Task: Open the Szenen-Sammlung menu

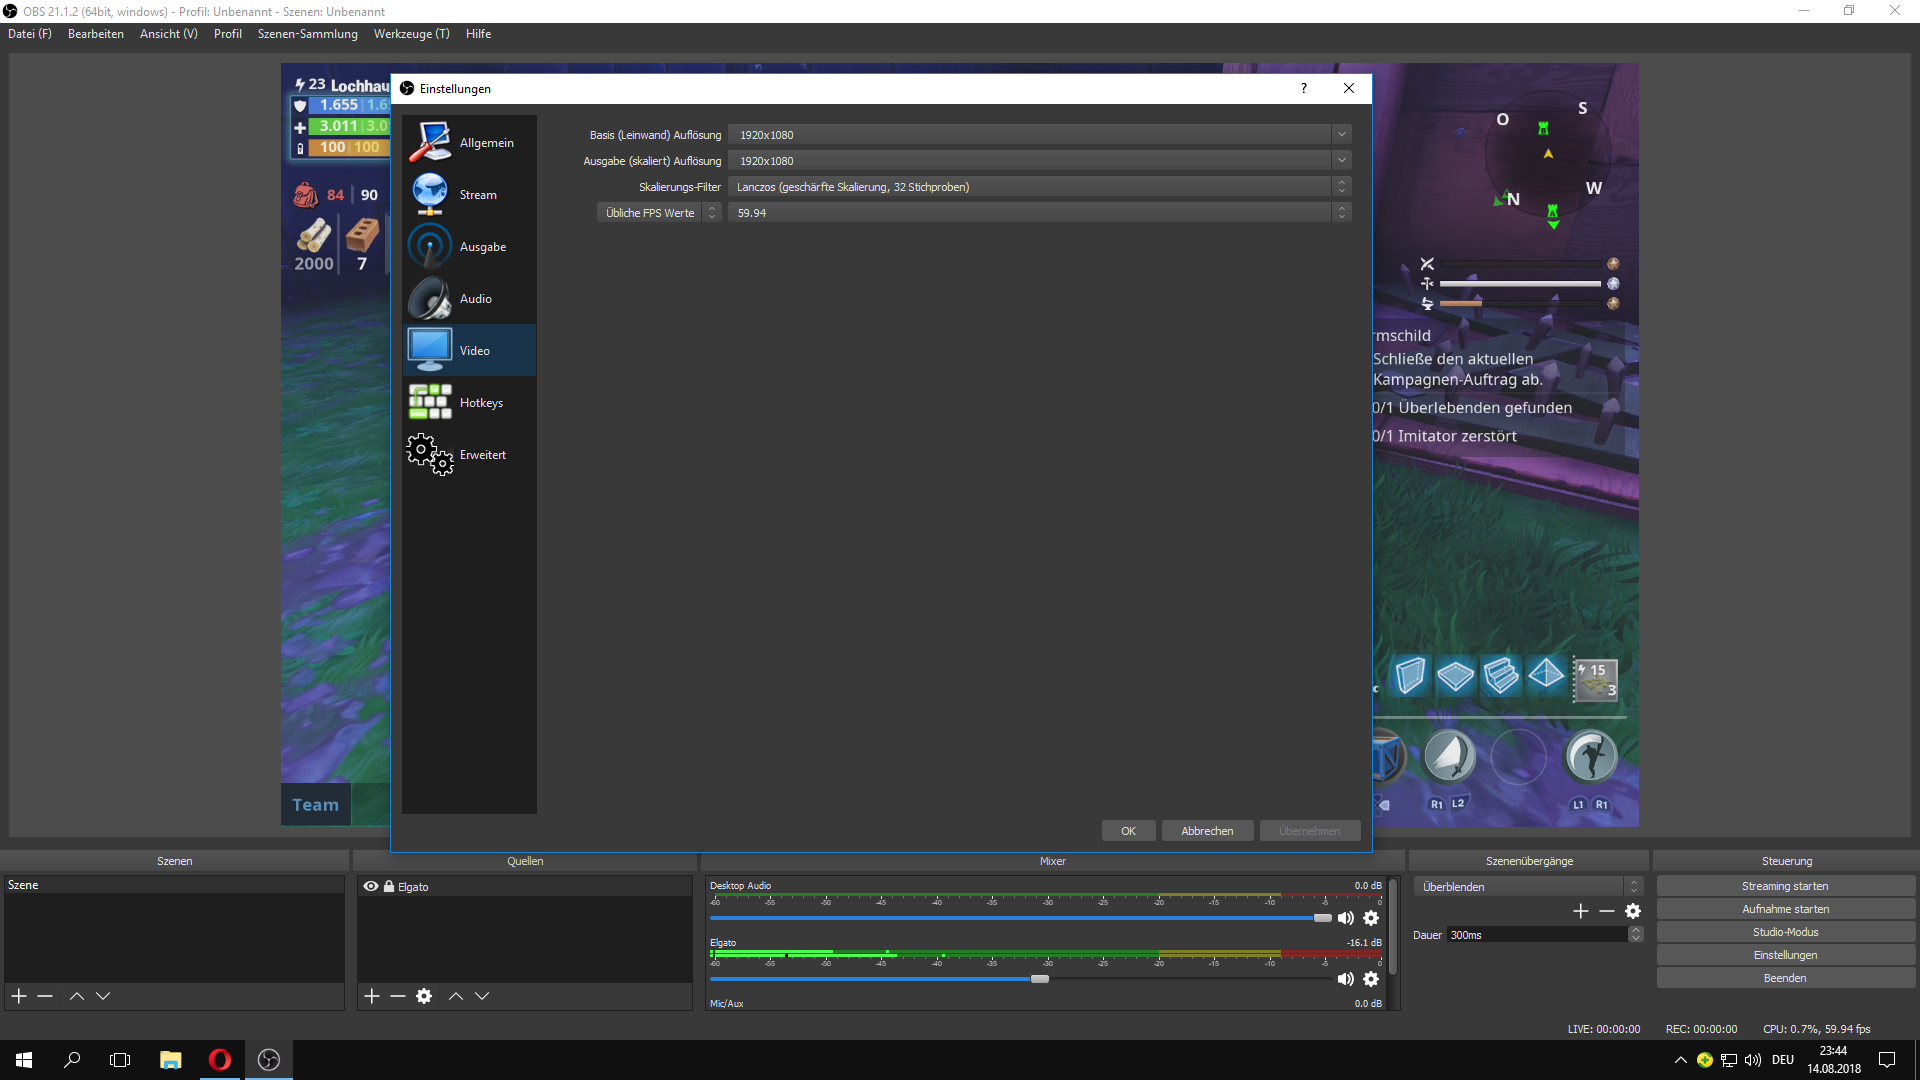Action: tap(307, 34)
